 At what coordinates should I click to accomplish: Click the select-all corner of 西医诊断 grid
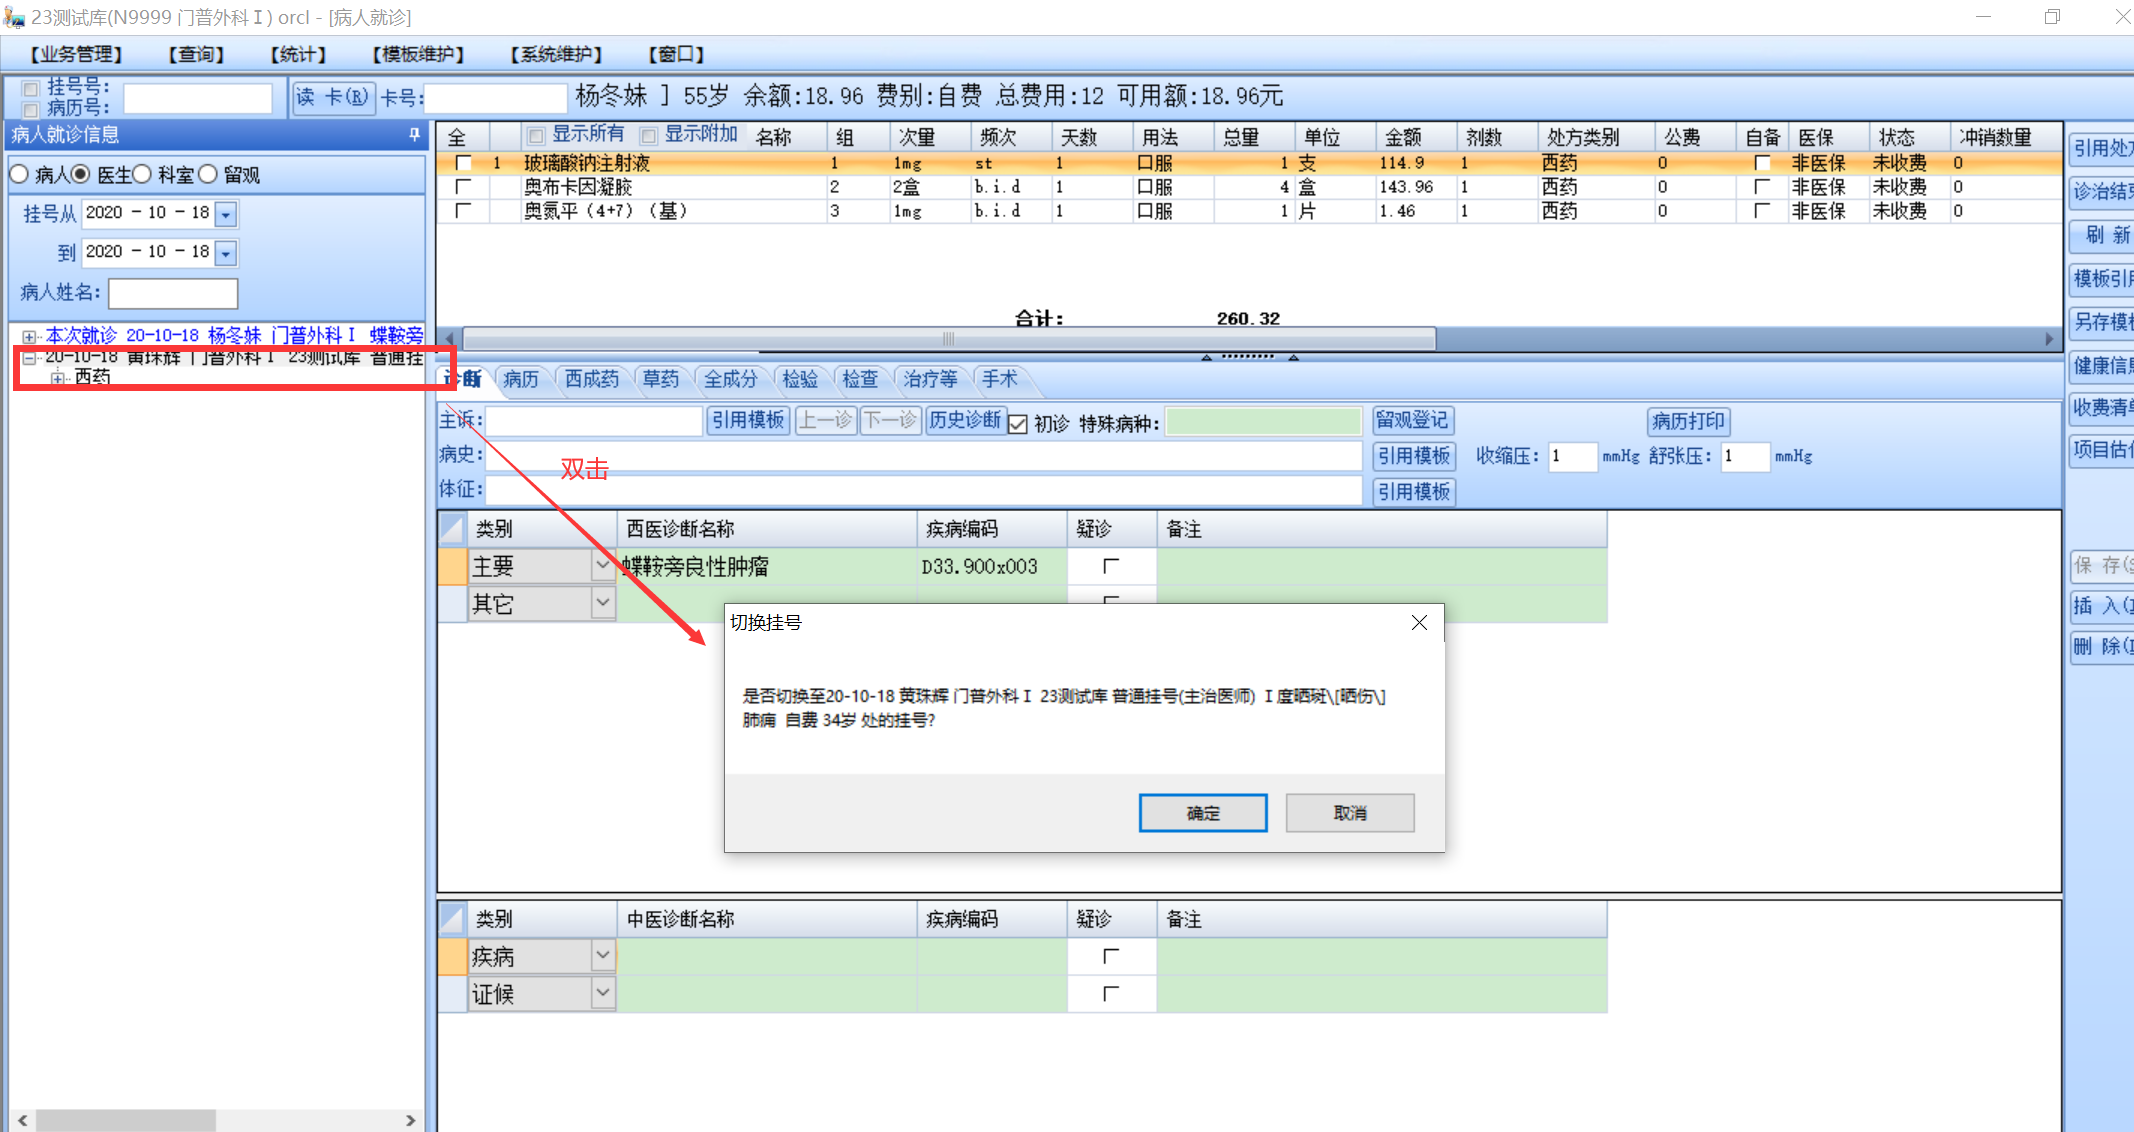(452, 528)
